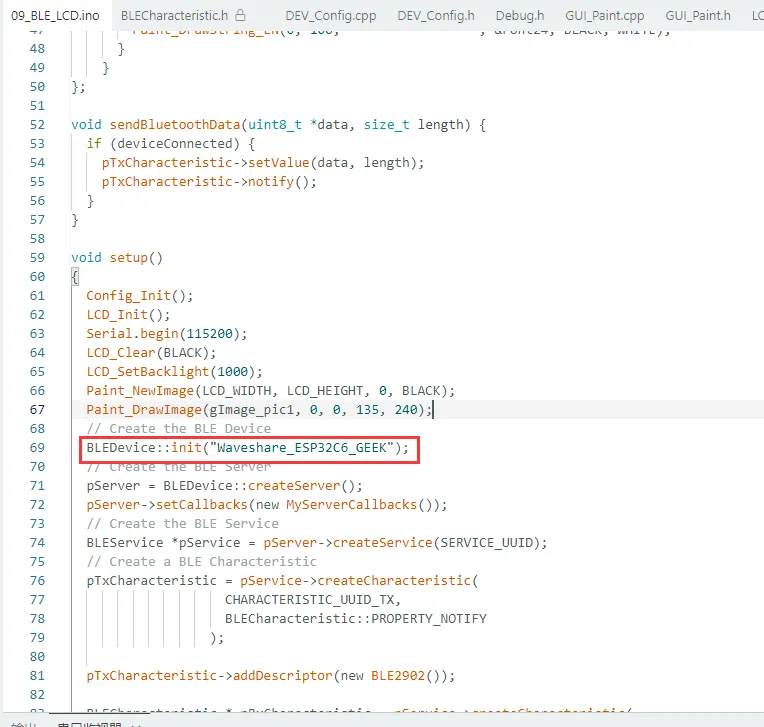This screenshot has height=727, width=764.
Task: Switch to the DEV_Config.cpp tab
Action: (330, 16)
